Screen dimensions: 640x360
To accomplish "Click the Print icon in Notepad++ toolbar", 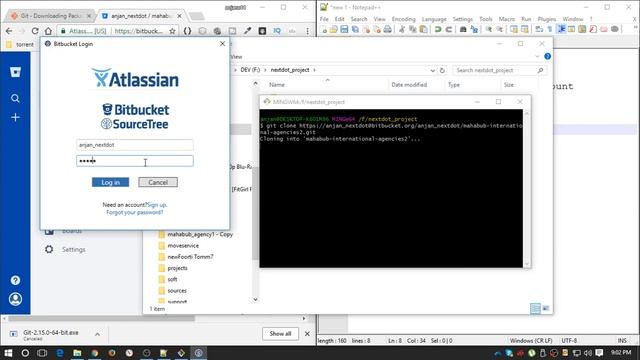I will (x=387, y=29).
